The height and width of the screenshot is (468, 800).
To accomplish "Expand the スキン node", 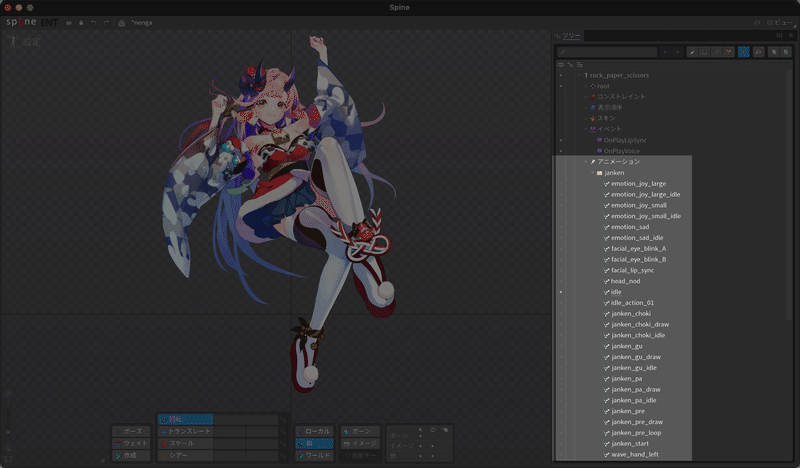I will tap(586, 118).
